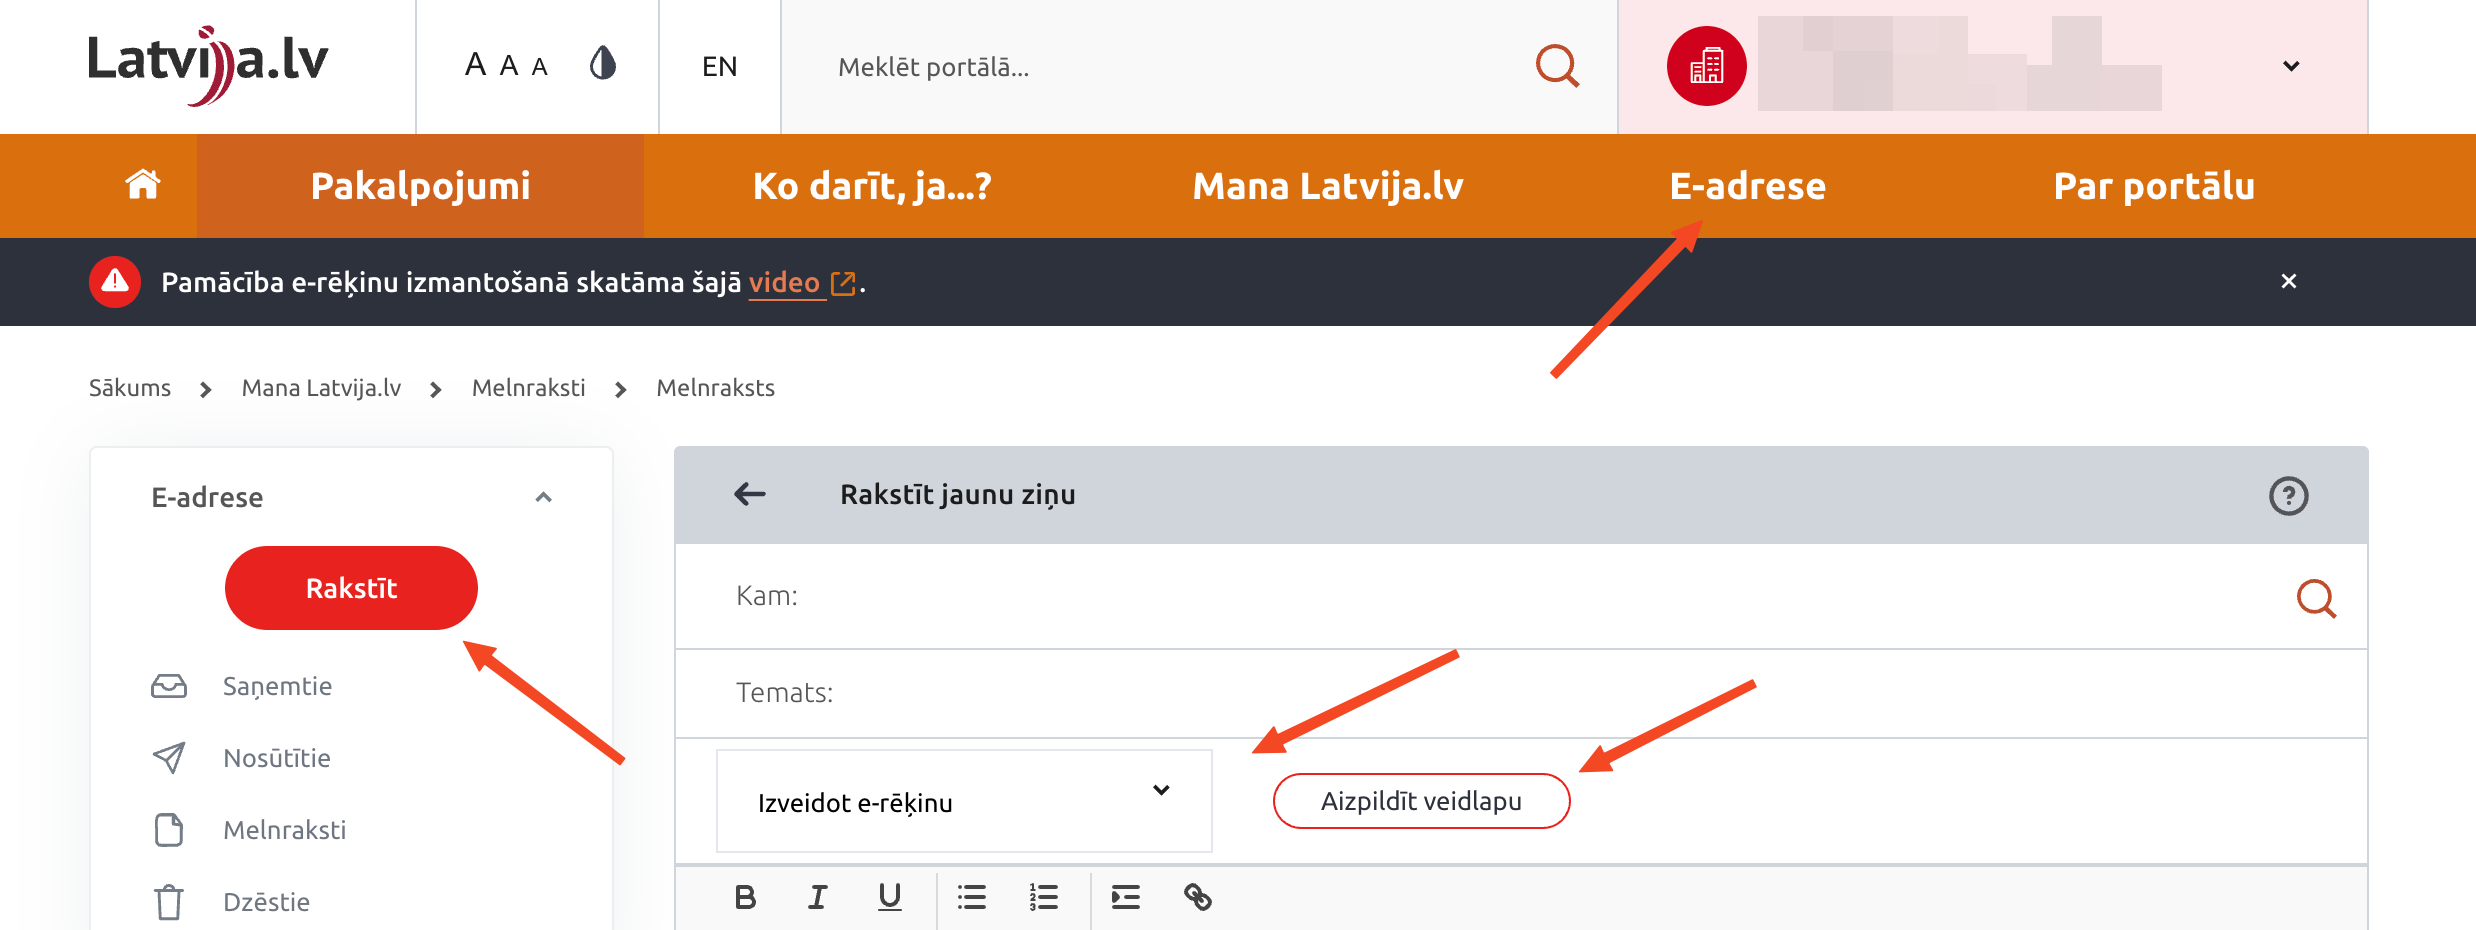Screen dimensions: 2476x930
Task: Open the E-adrese menu item
Action: tap(1748, 186)
